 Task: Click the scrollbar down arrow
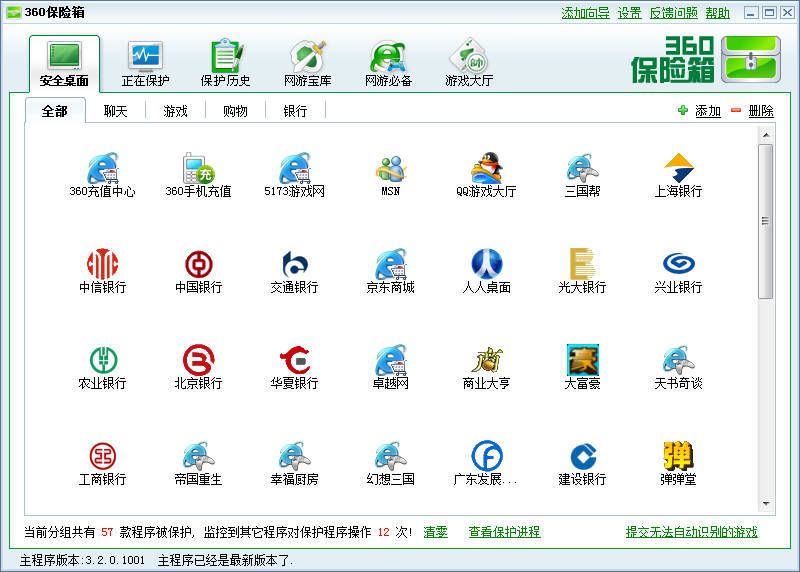766,504
